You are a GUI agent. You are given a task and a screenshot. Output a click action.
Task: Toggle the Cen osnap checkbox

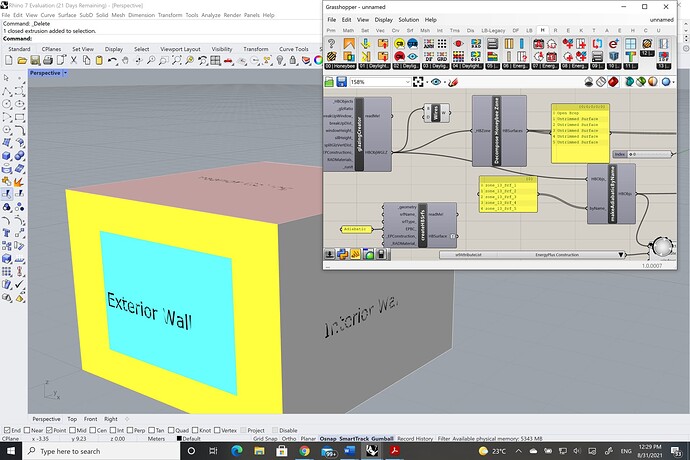click(x=93, y=430)
